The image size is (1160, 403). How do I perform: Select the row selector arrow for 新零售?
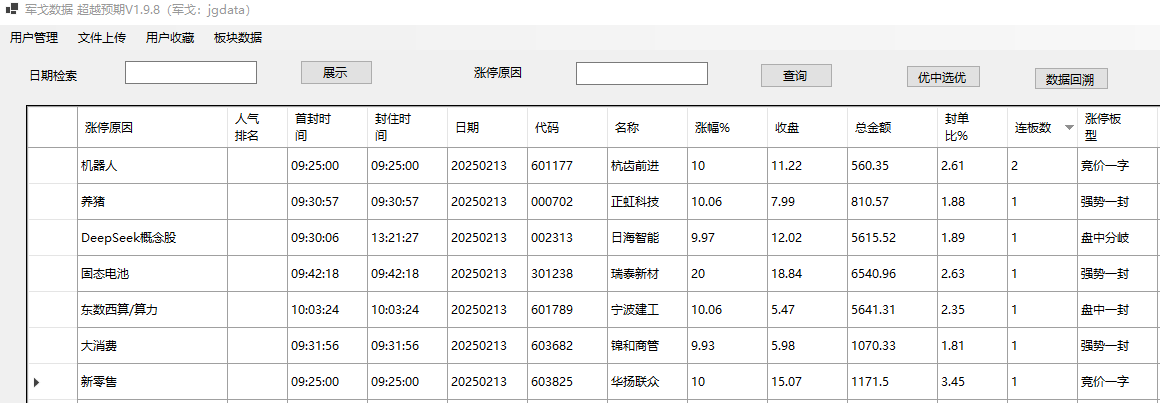(x=37, y=382)
